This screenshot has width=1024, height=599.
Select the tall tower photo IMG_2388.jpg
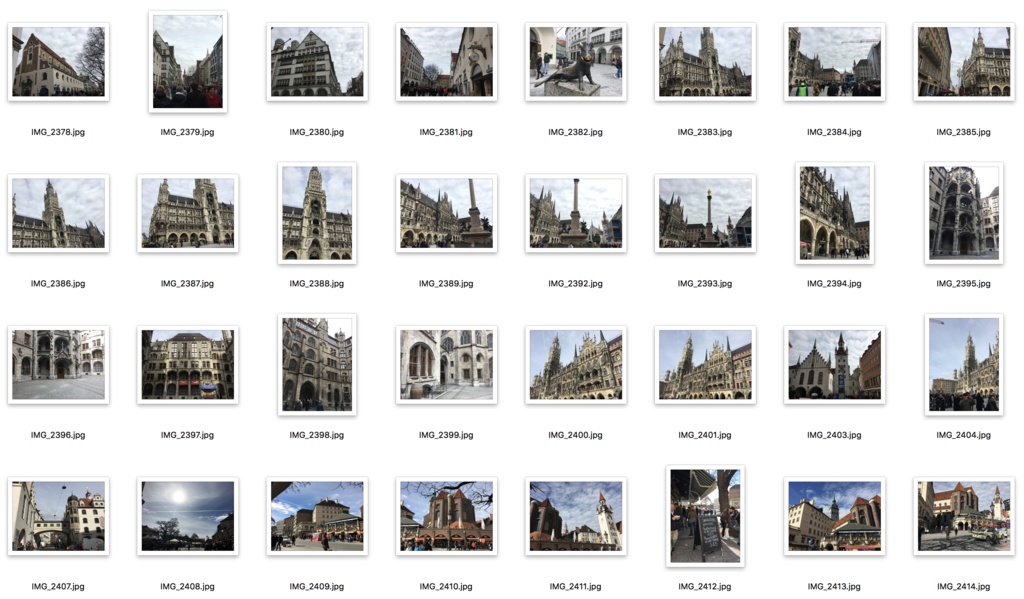click(317, 214)
